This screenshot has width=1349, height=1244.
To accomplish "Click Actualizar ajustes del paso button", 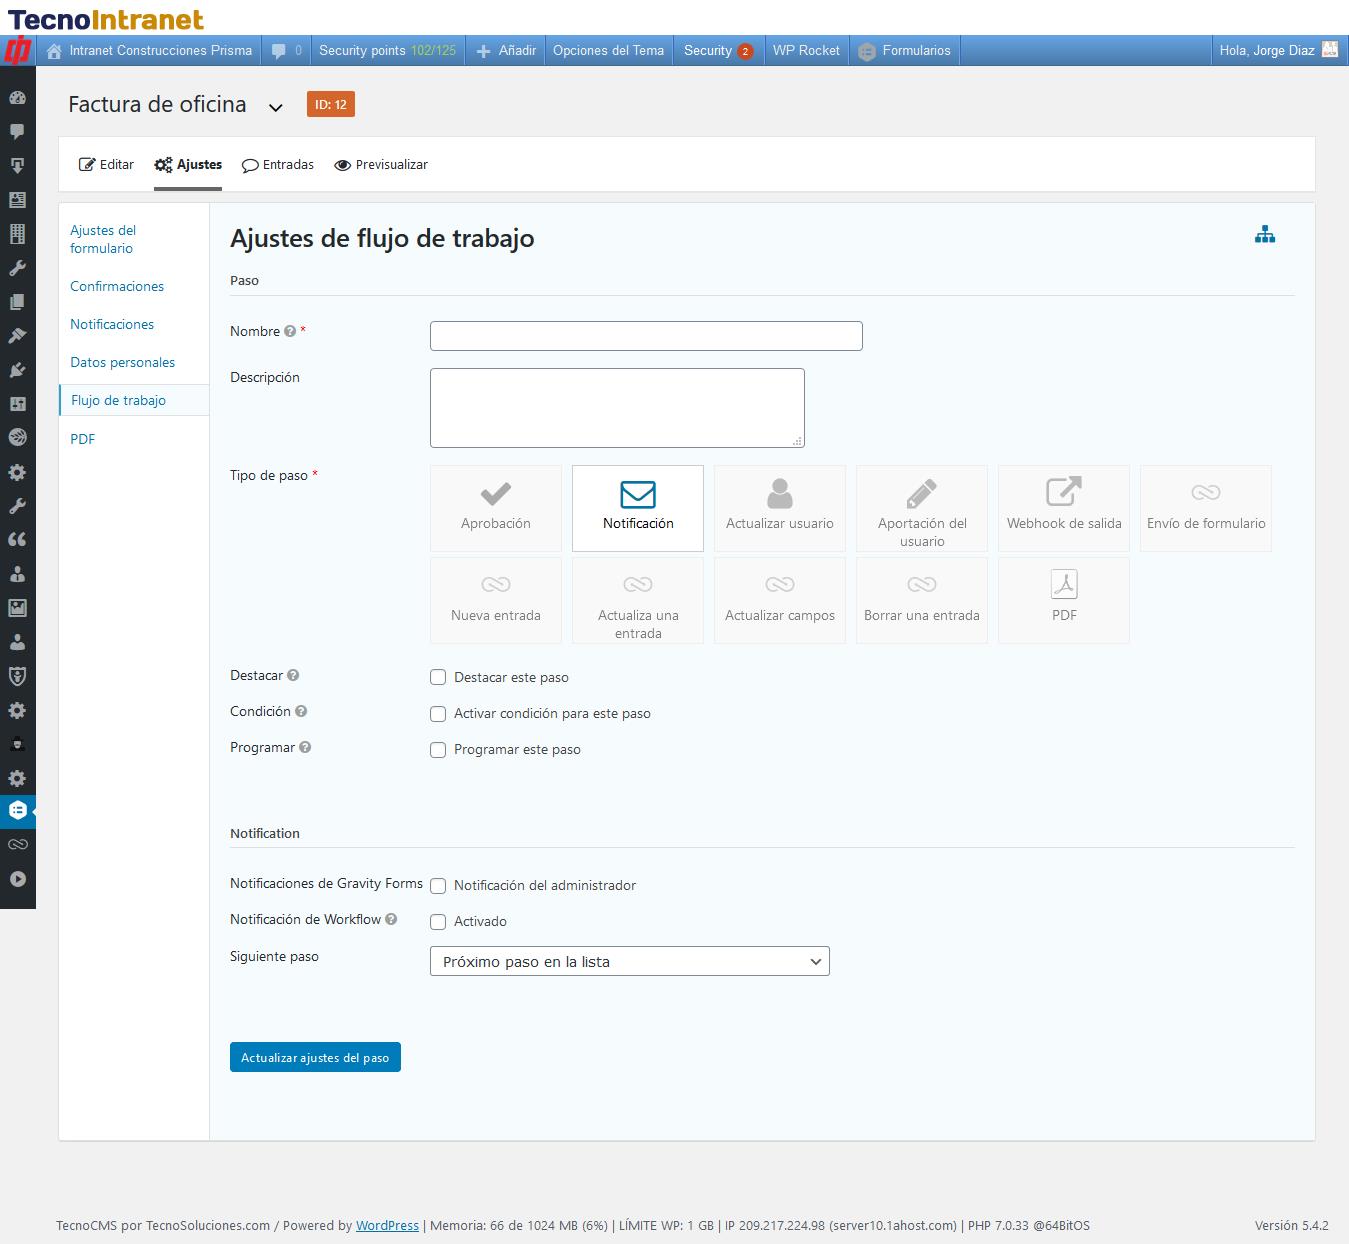I will click(x=315, y=1058).
